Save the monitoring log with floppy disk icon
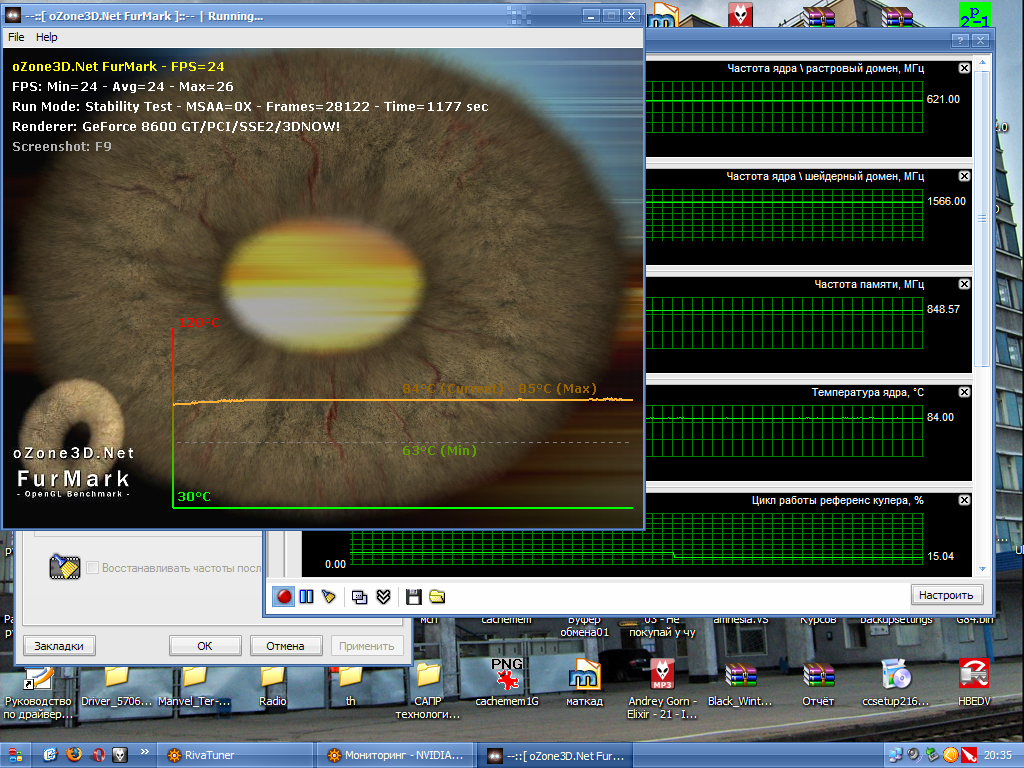This screenshot has height=768, width=1024. pos(414,596)
